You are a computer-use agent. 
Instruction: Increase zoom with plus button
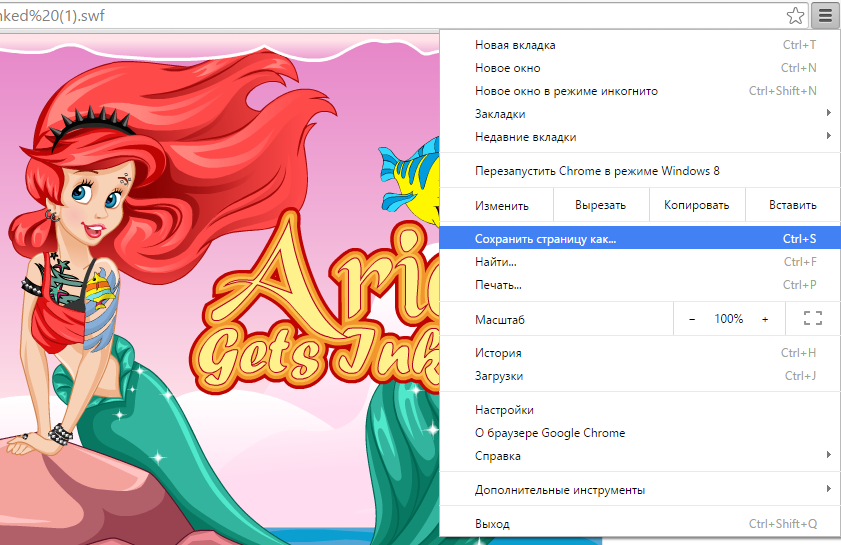pyautogui.click(x=765, y=319)
